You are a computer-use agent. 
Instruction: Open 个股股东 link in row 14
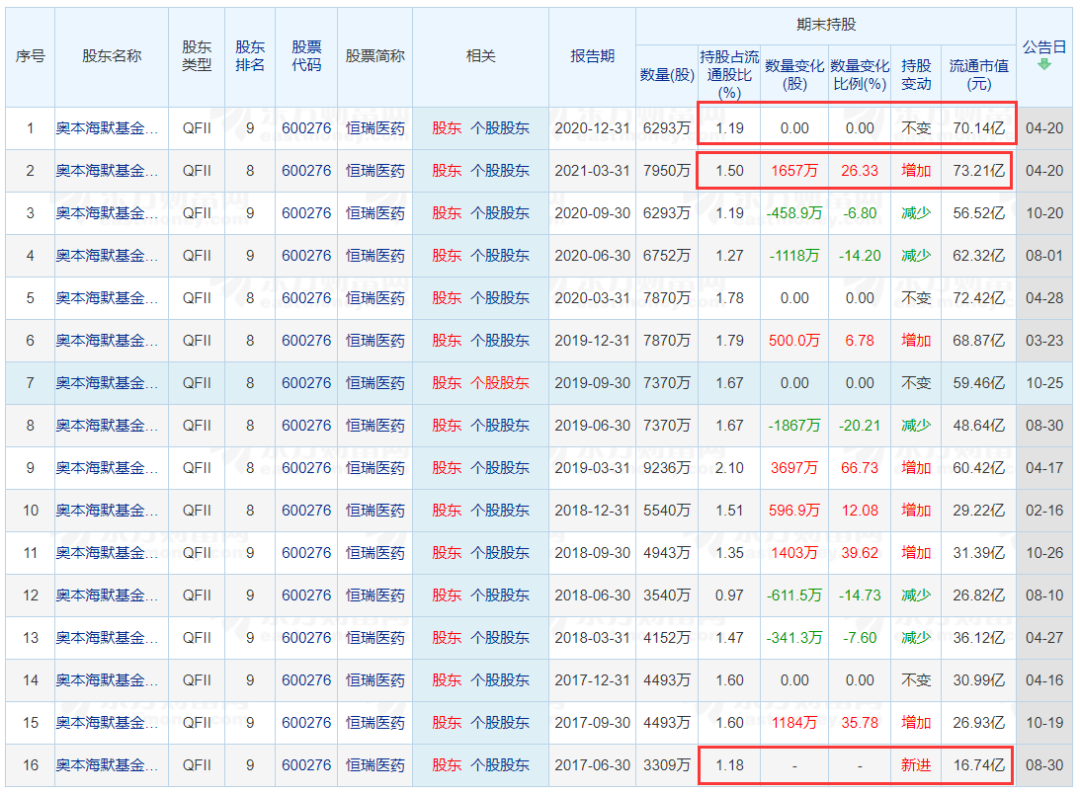[x=500, y=680]
